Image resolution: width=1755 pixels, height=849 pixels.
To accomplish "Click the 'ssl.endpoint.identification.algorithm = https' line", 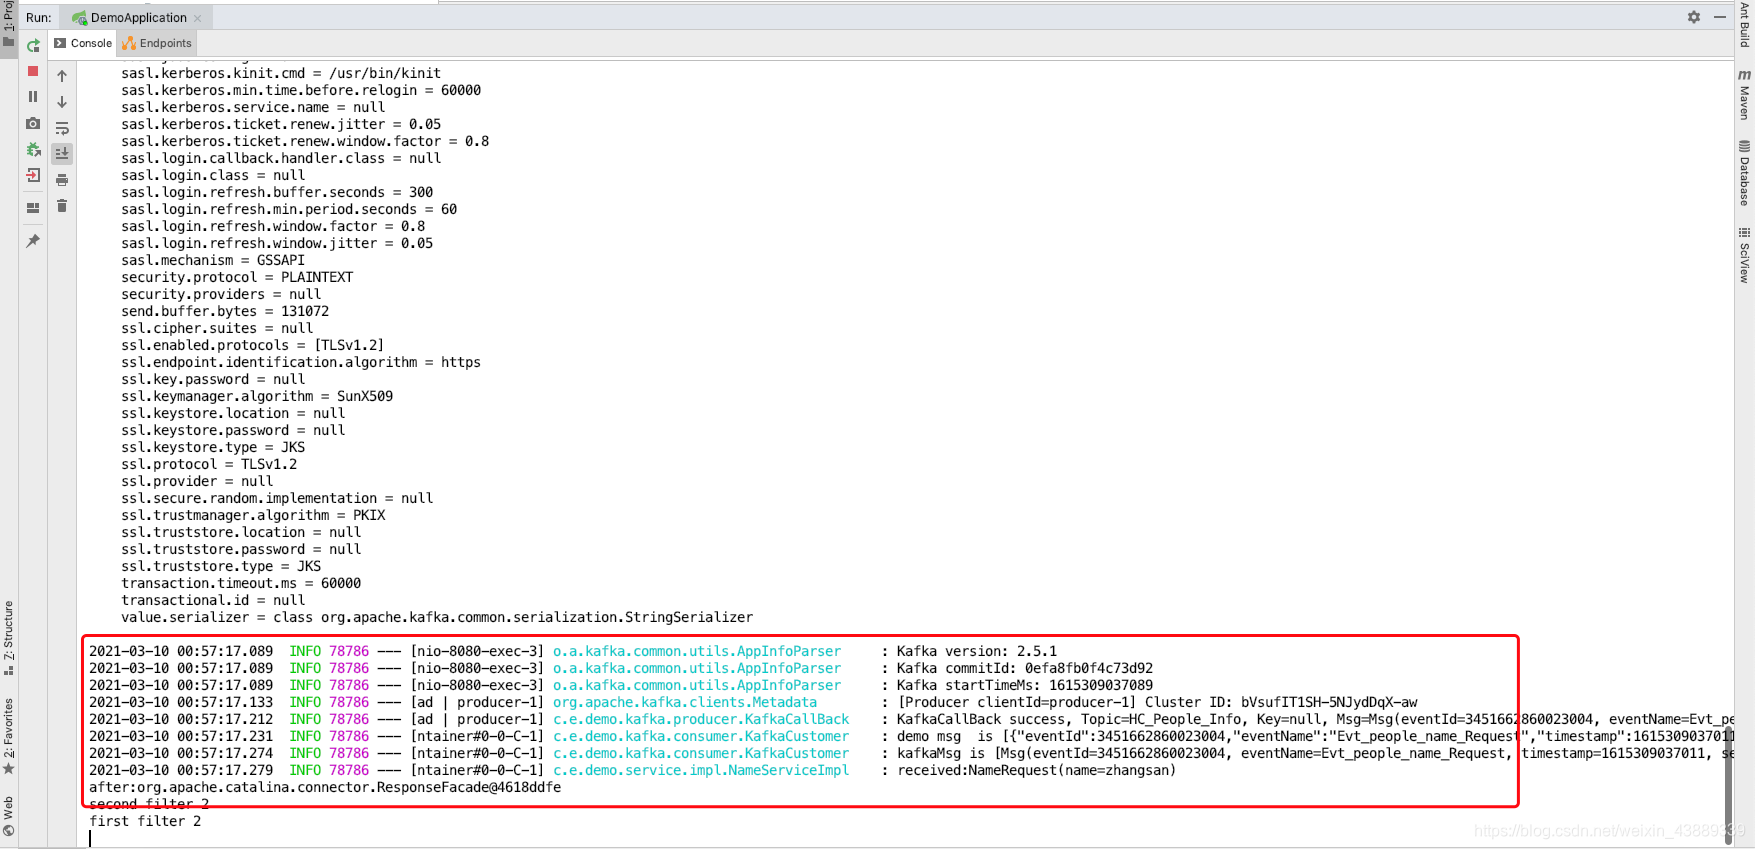I will (x=301, y=362).
